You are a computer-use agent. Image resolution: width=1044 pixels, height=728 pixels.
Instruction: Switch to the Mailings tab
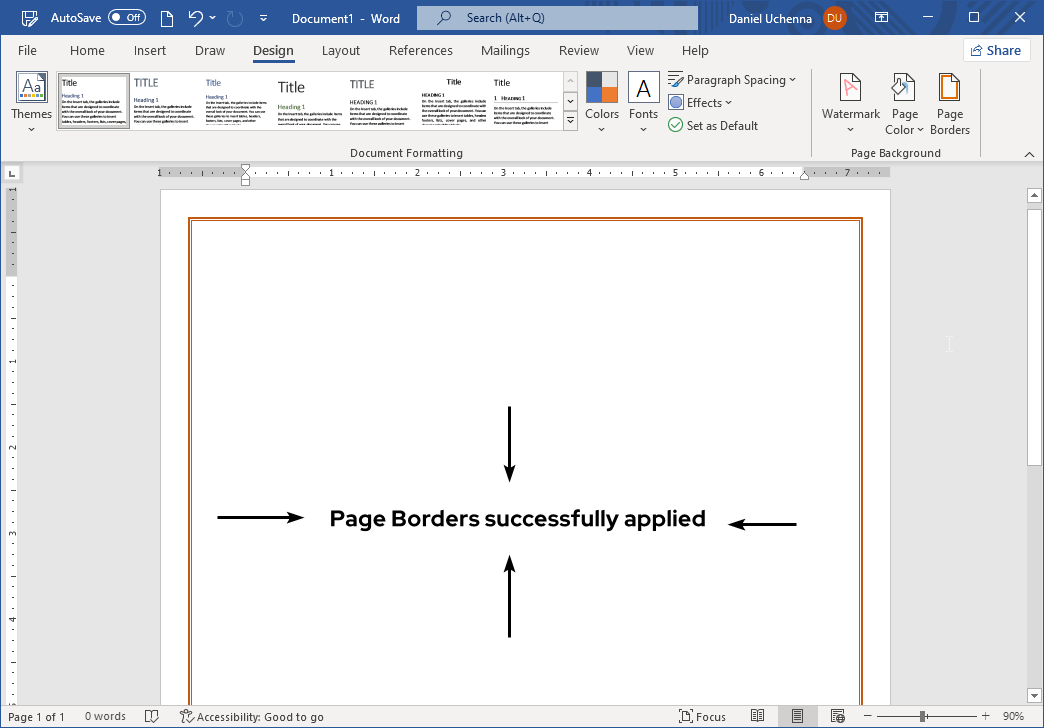(505, 50)
